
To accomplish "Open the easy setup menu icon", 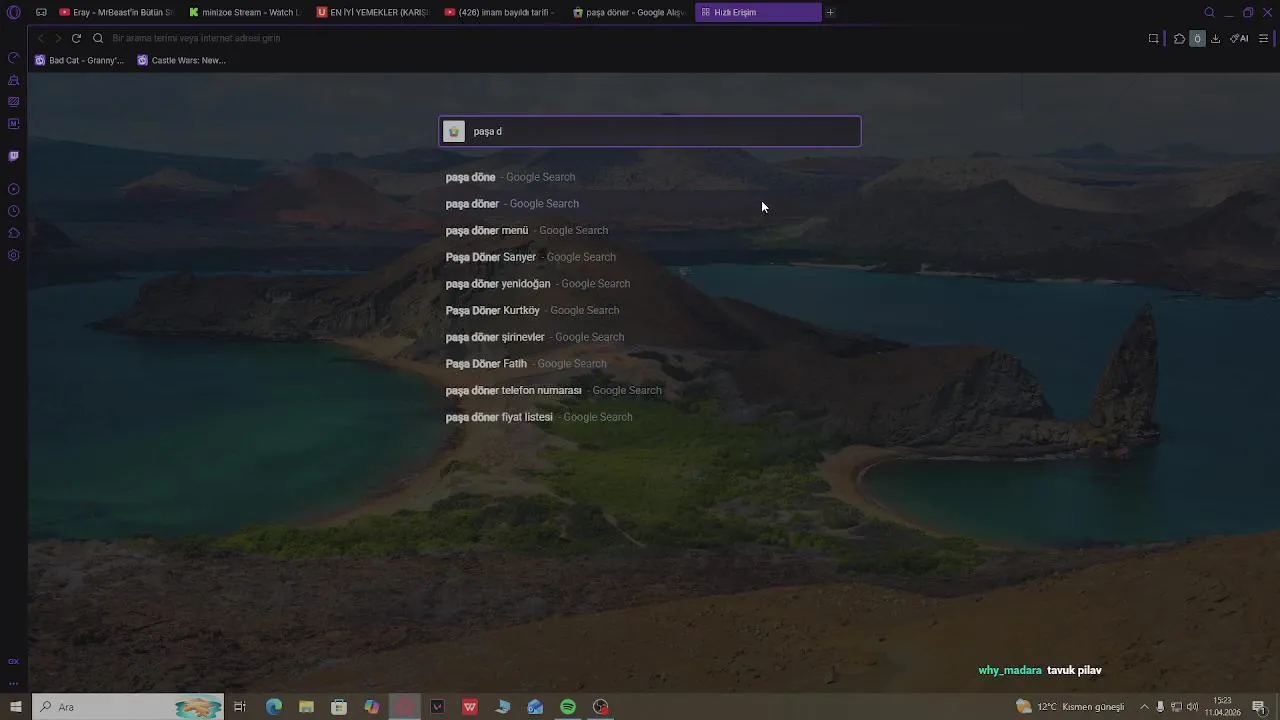I will click(1264, 38).
